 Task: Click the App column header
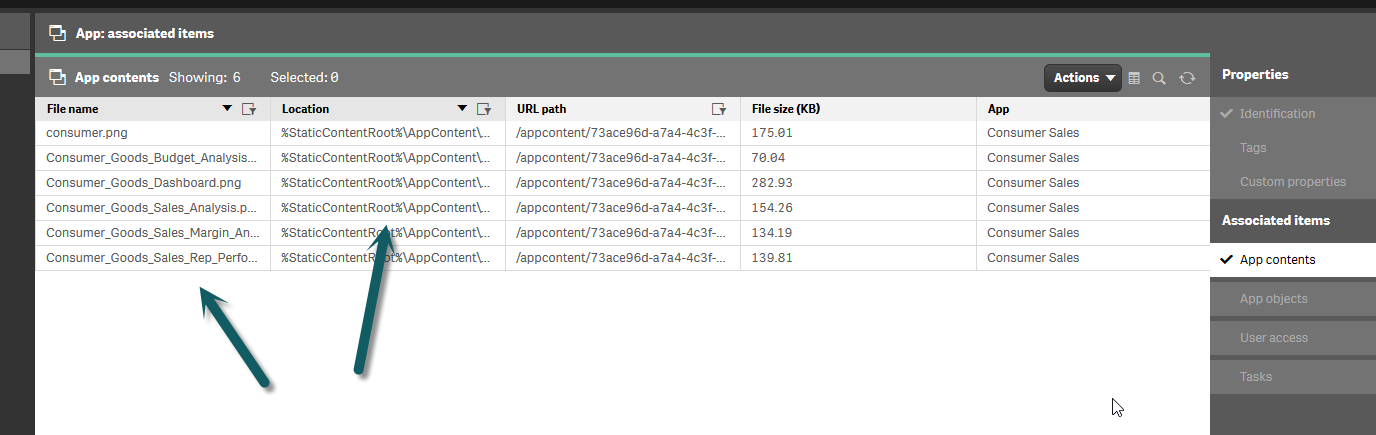998,109
